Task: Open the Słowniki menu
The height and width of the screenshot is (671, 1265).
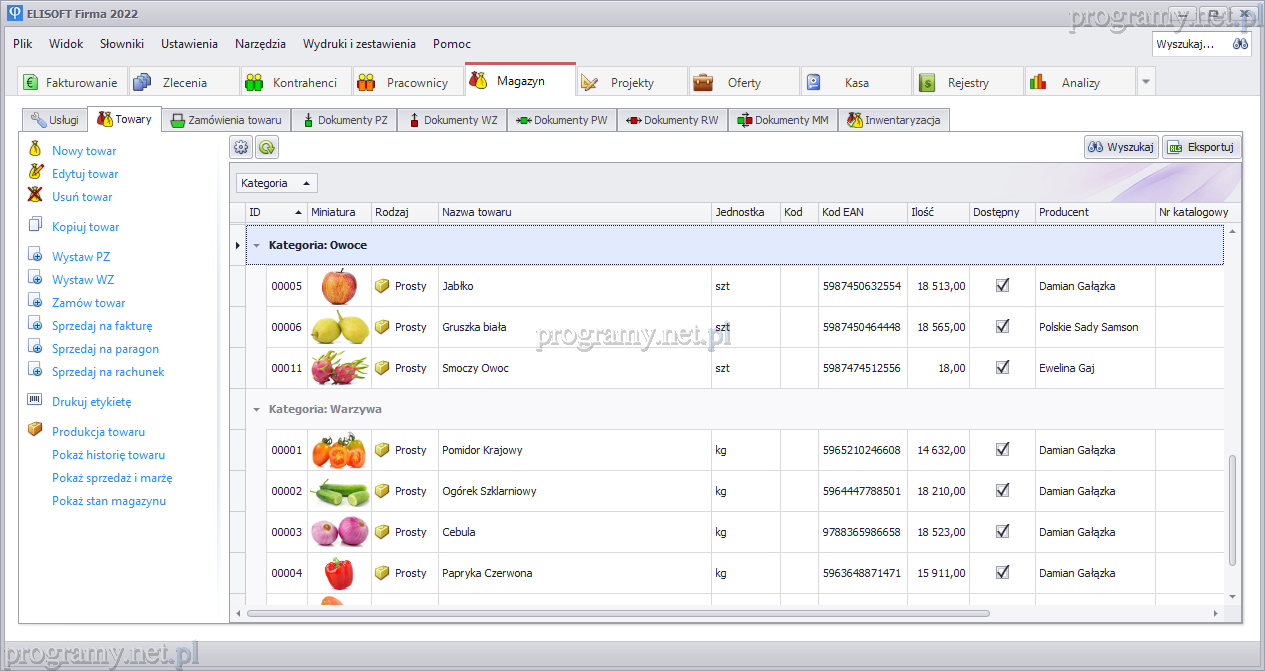Action: [122, 44]
